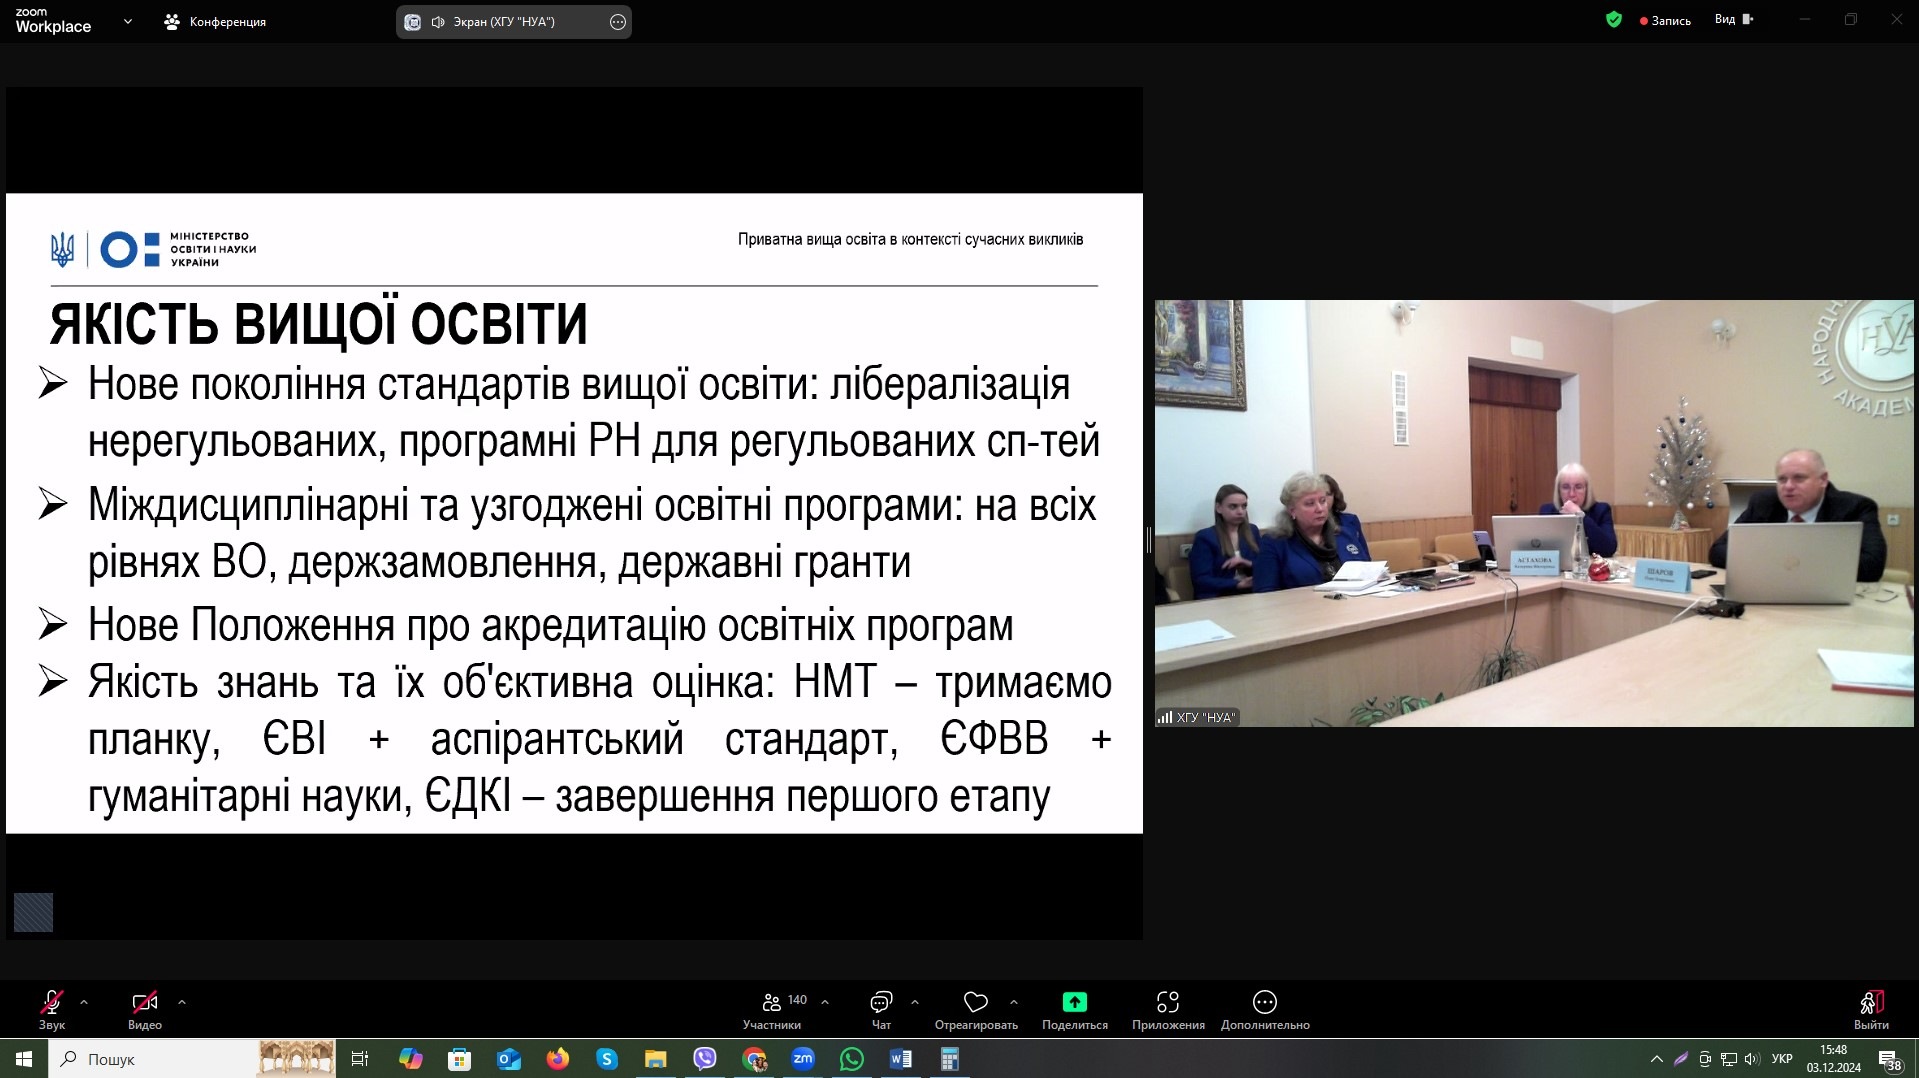Open reactions with Отреагировать

pos(975,1008)
